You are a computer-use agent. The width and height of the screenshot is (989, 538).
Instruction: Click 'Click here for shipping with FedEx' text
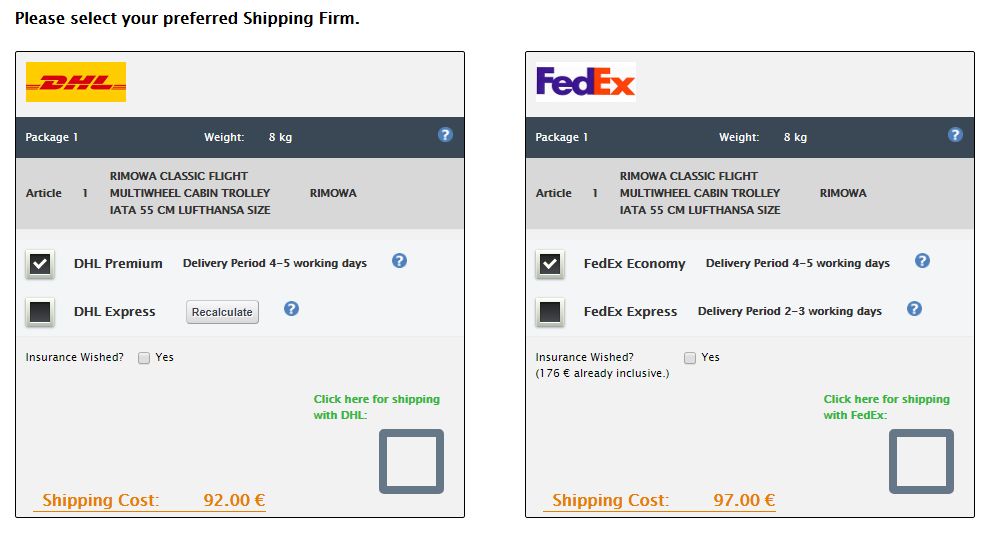pyautogui.click(x=886, y=407)
